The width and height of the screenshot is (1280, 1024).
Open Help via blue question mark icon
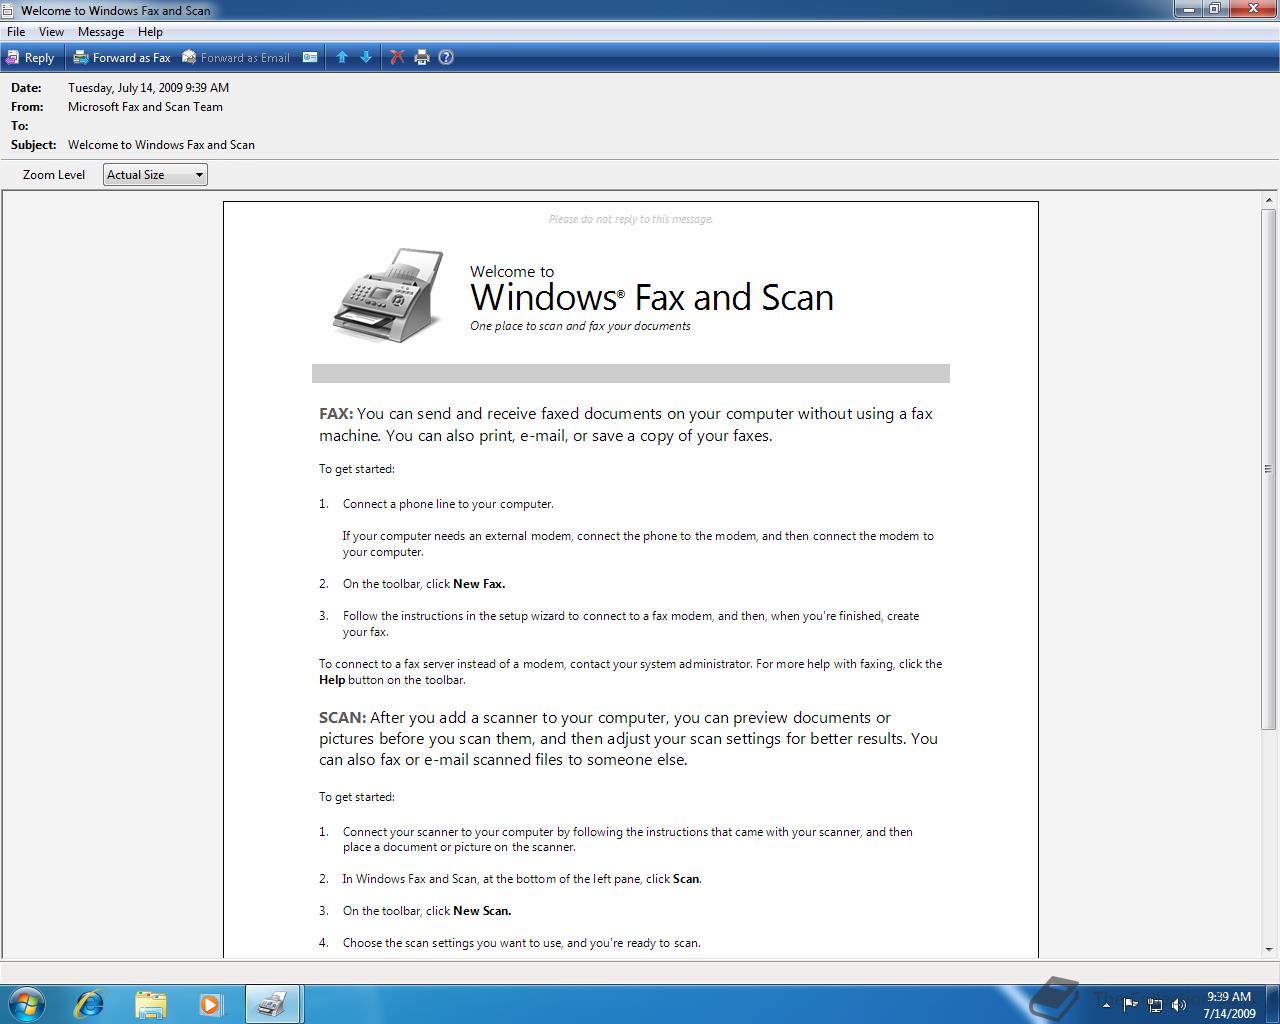point(446,57)
